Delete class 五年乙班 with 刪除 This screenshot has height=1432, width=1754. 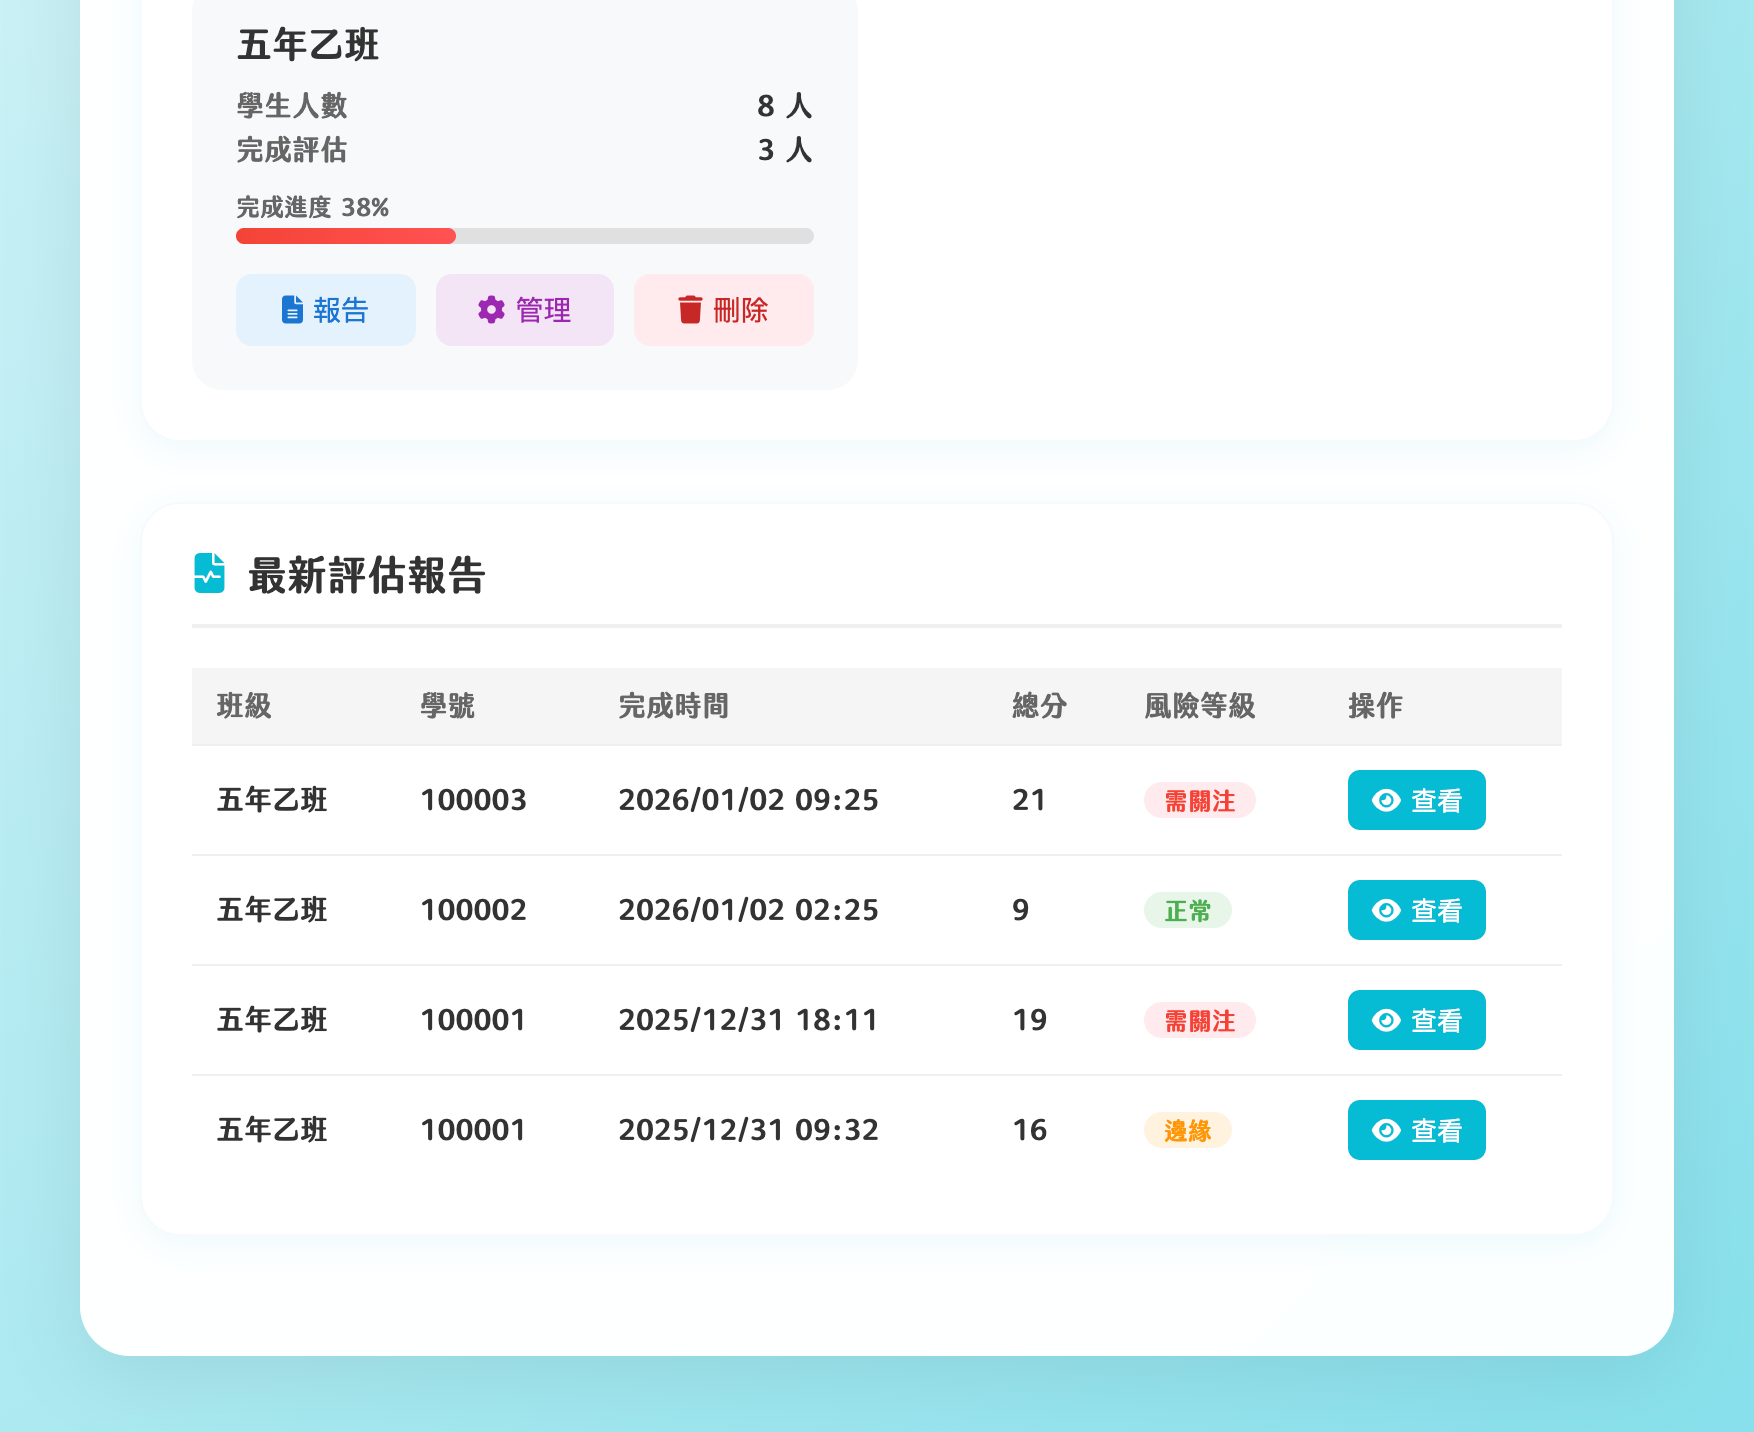[722, 310]
